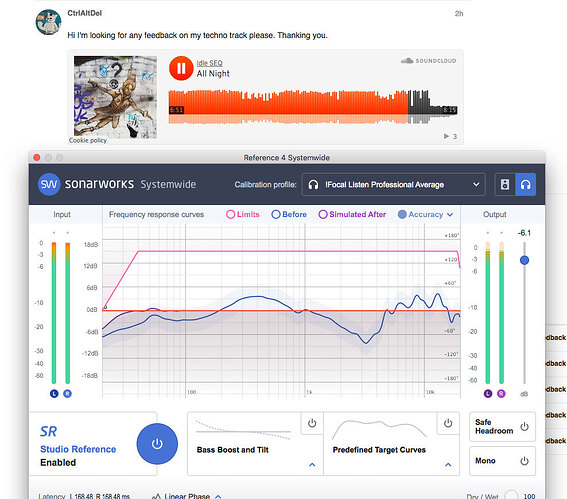
Task: Open the Calibration profile dropdown
Action: pyautogui.click(x=393, y=184)
